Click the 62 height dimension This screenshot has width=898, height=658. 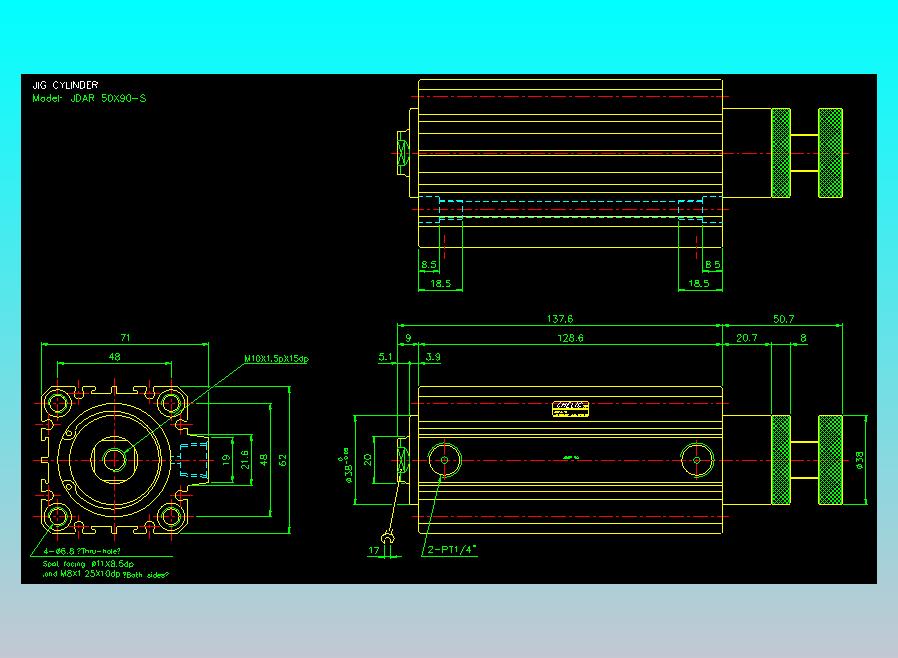[x=282, y=460]
